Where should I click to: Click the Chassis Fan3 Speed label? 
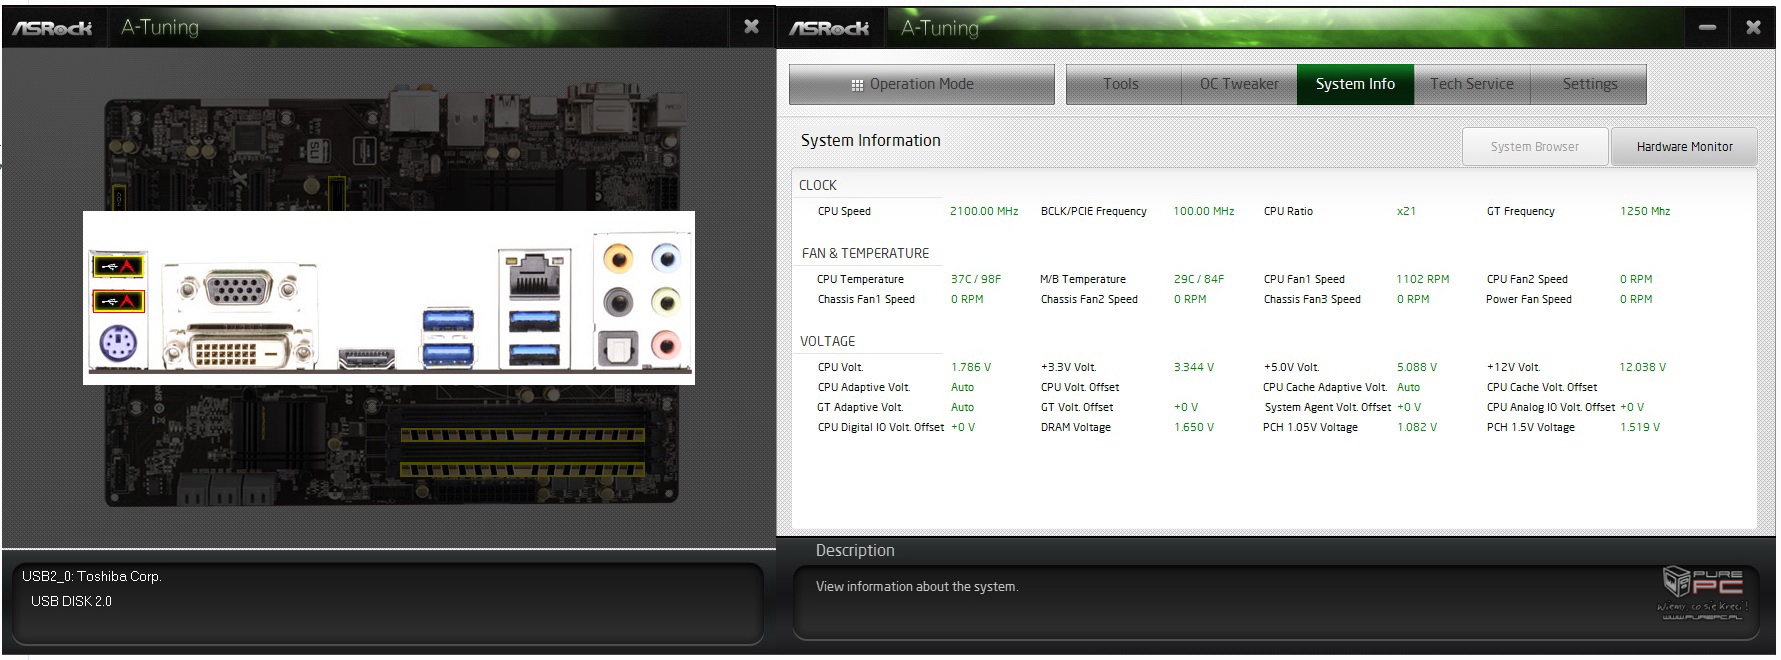(1312, 299)
